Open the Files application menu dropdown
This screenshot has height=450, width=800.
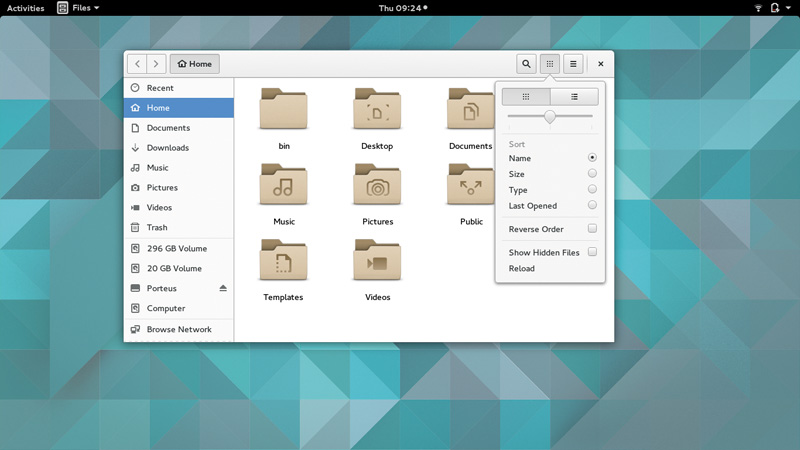78,8
